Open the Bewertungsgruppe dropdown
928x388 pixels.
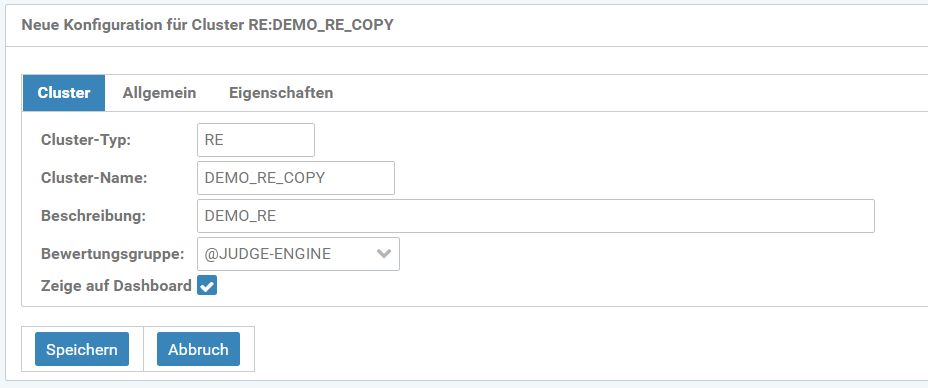298,254
